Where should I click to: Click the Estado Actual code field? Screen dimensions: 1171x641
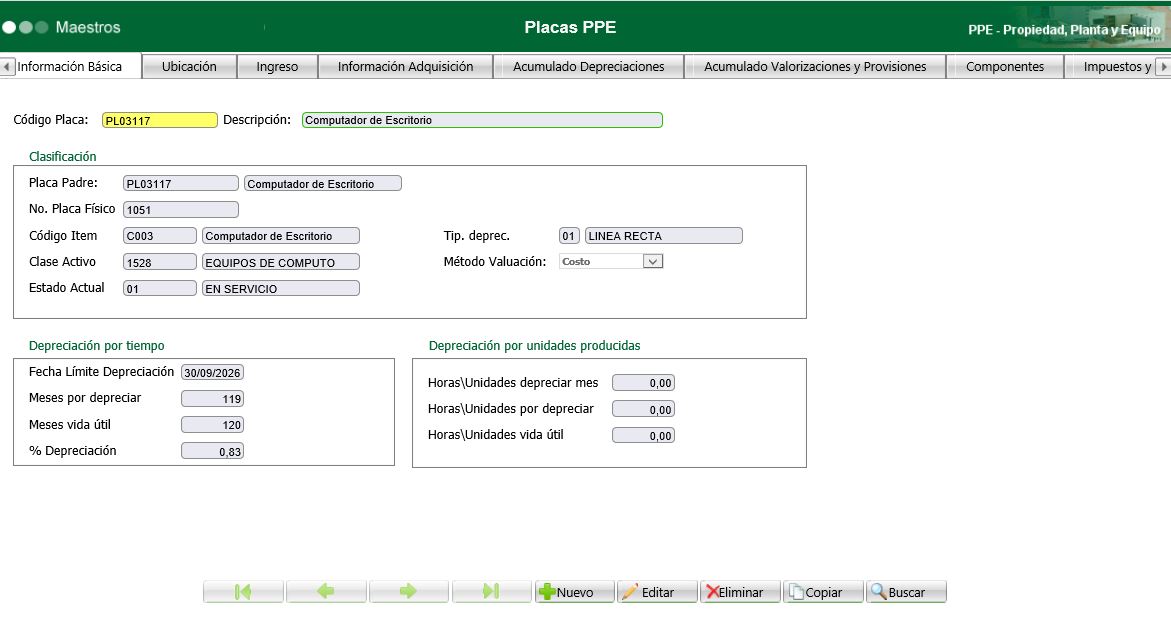160,288
